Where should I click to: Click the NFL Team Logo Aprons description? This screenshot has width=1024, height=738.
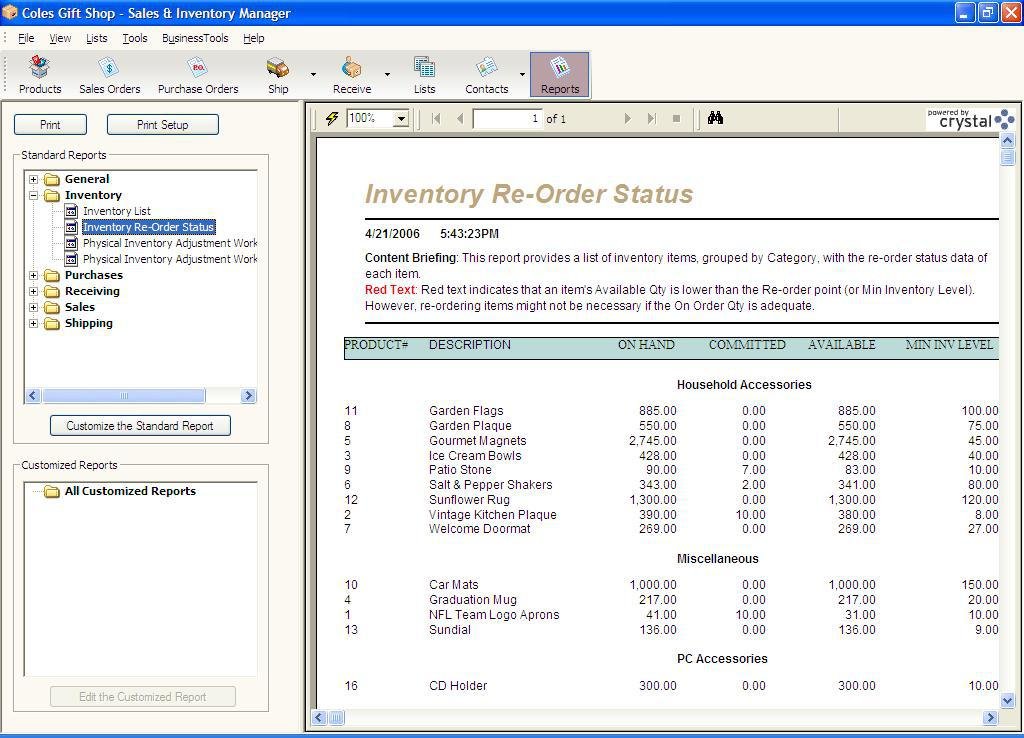(x=494, y=615)
